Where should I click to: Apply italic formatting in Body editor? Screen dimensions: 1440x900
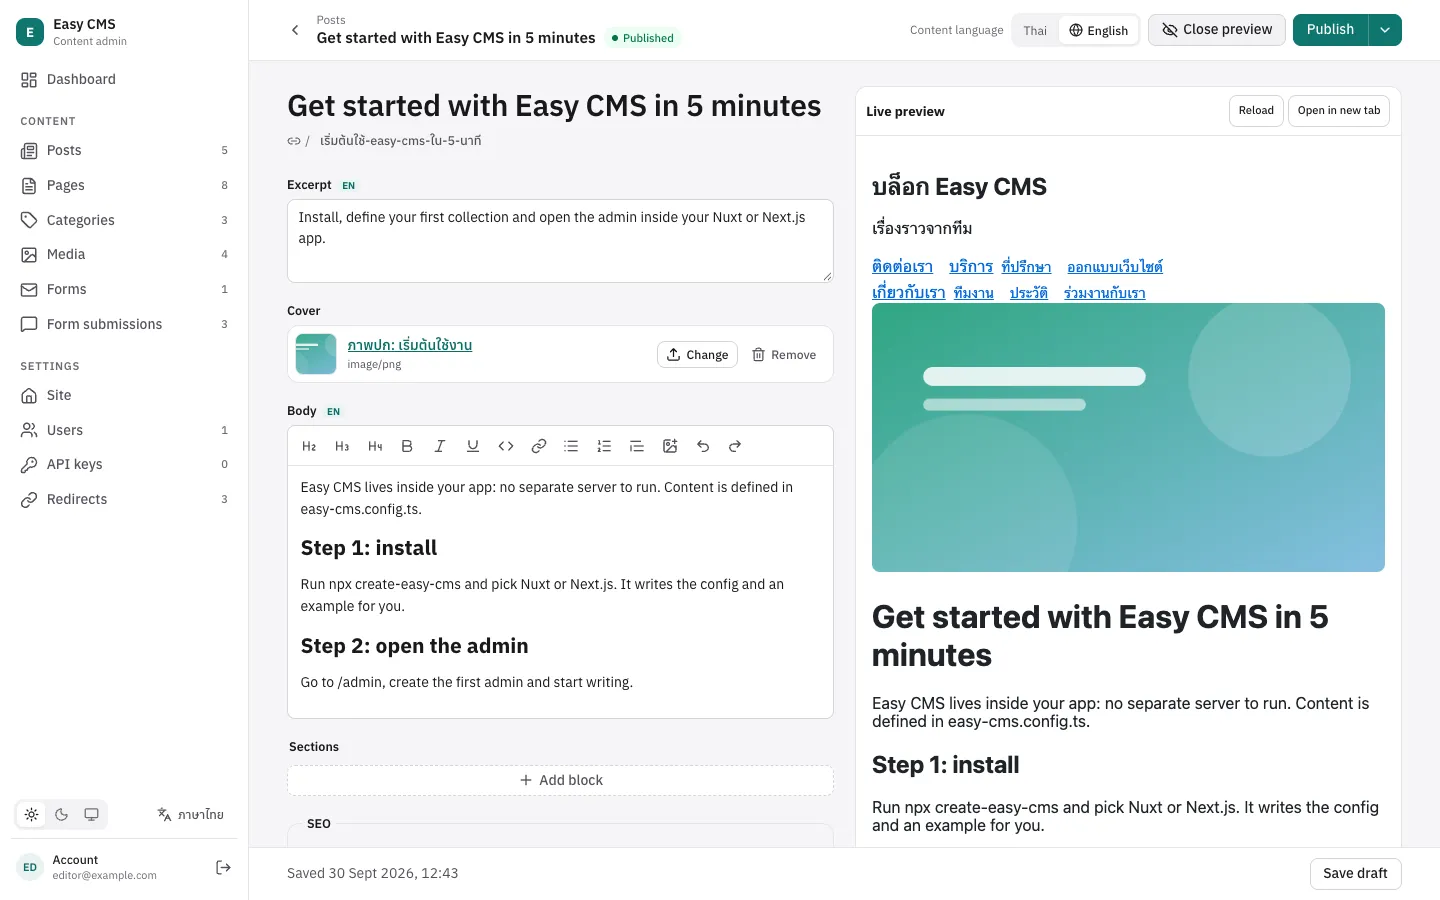[x=440, y=446]
